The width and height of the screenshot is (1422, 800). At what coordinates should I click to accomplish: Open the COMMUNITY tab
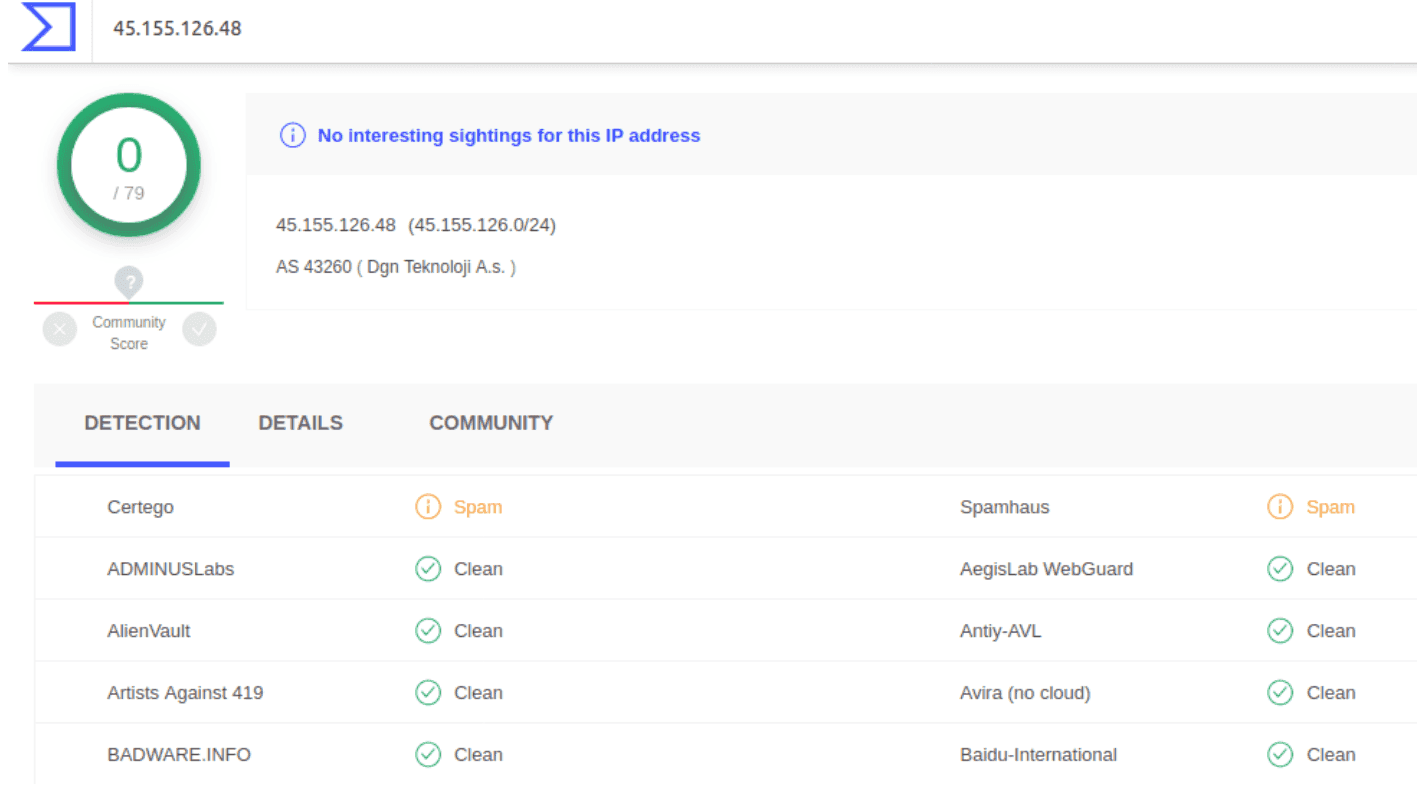tap(491, 423)
